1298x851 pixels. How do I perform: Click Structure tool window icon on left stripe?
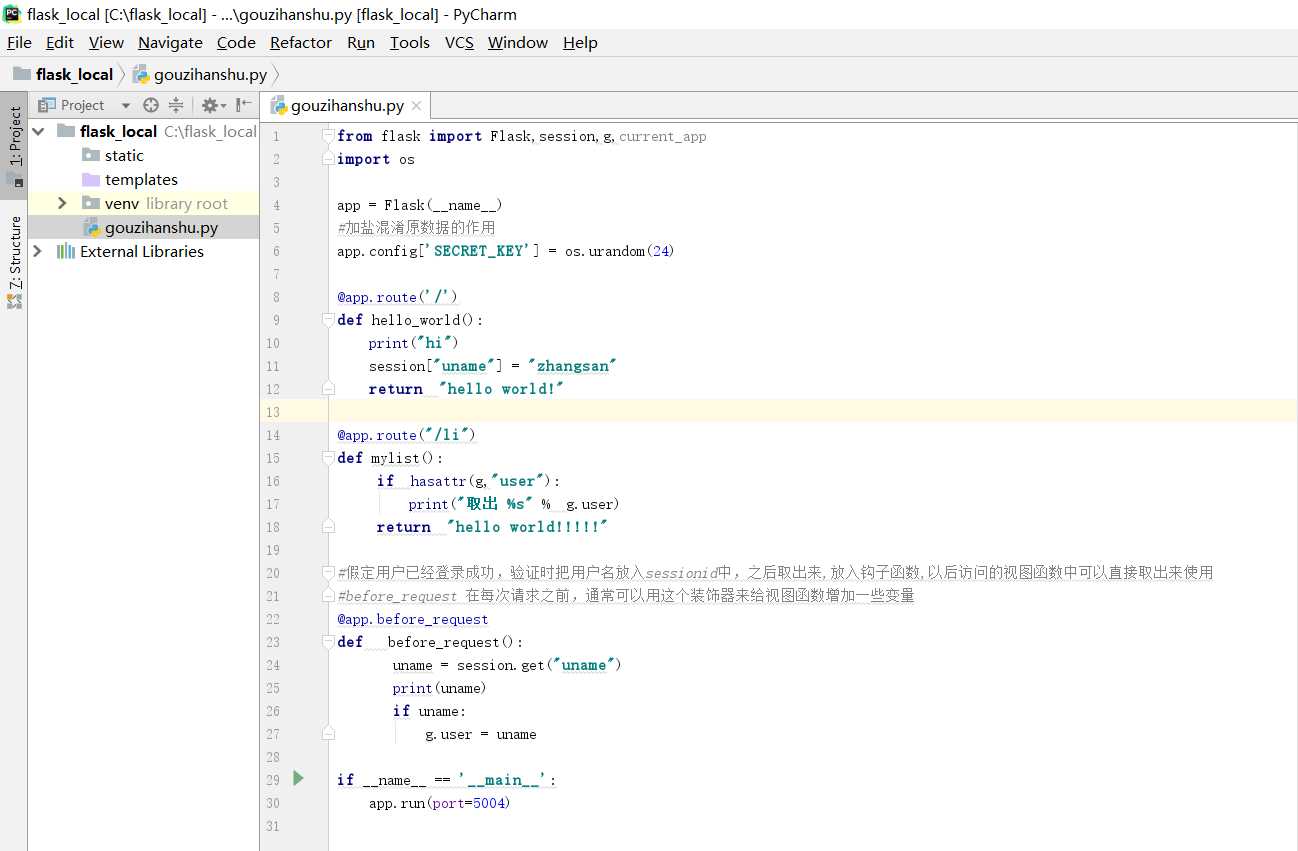[x=14, y=301]
